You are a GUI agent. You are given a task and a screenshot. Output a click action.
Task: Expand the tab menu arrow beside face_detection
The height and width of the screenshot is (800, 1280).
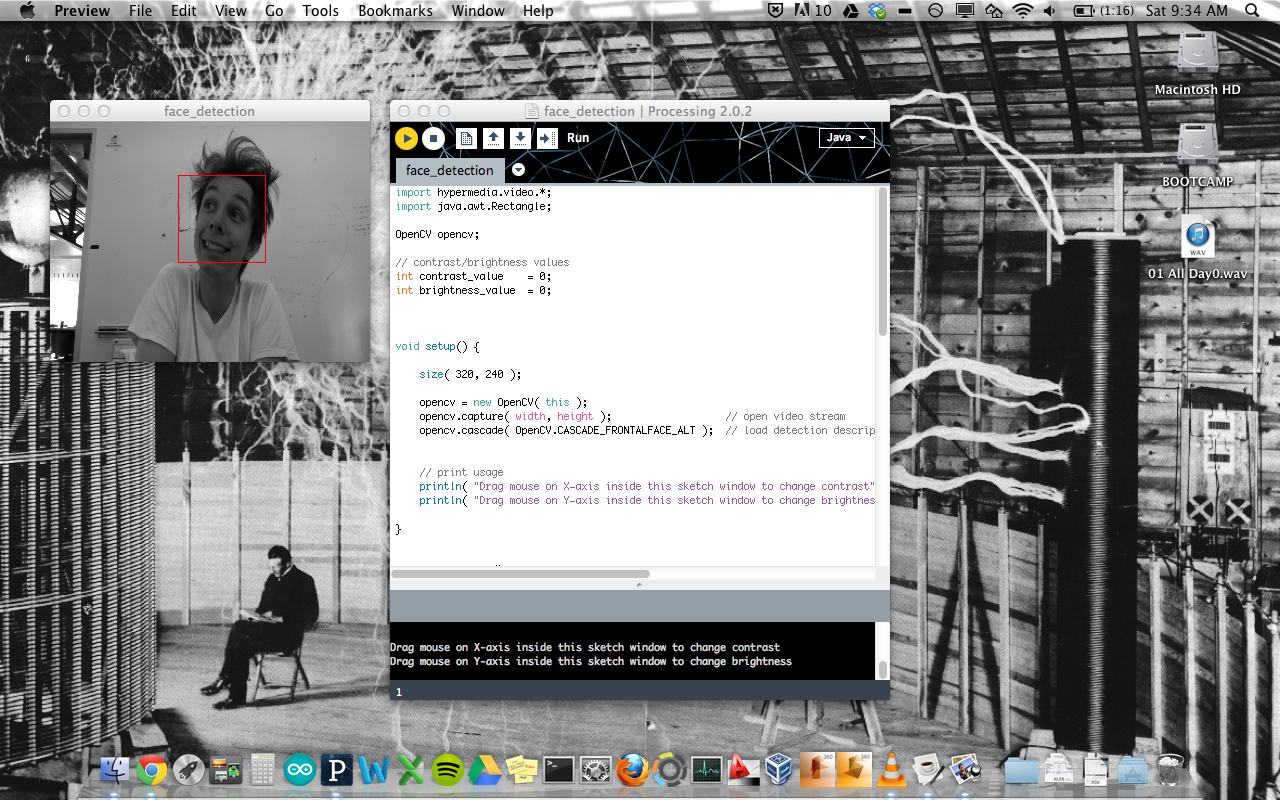518,170
